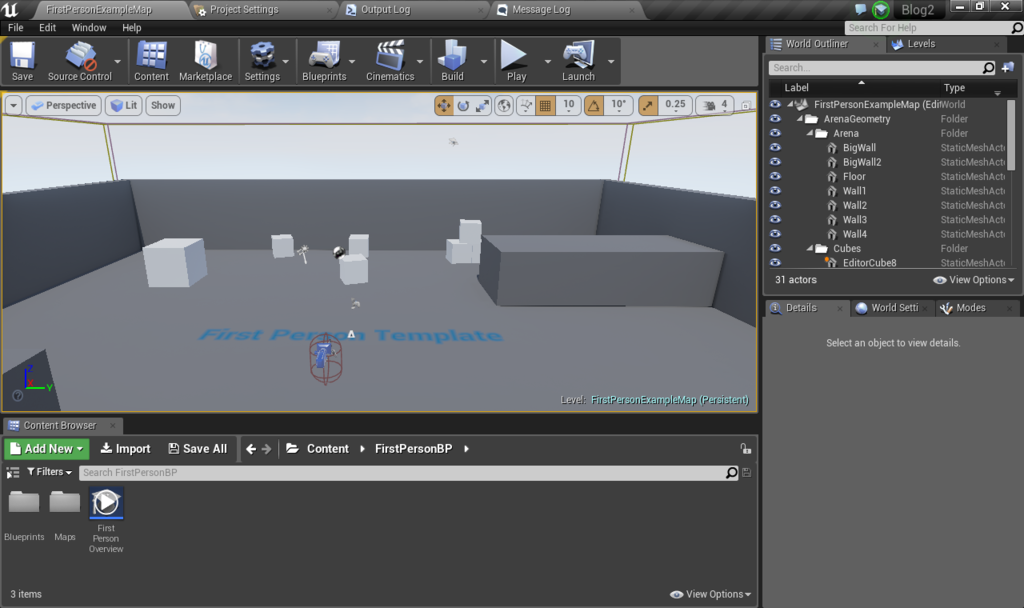Click the Build toolbar icon
The image size is (1024, 608).
452,61
